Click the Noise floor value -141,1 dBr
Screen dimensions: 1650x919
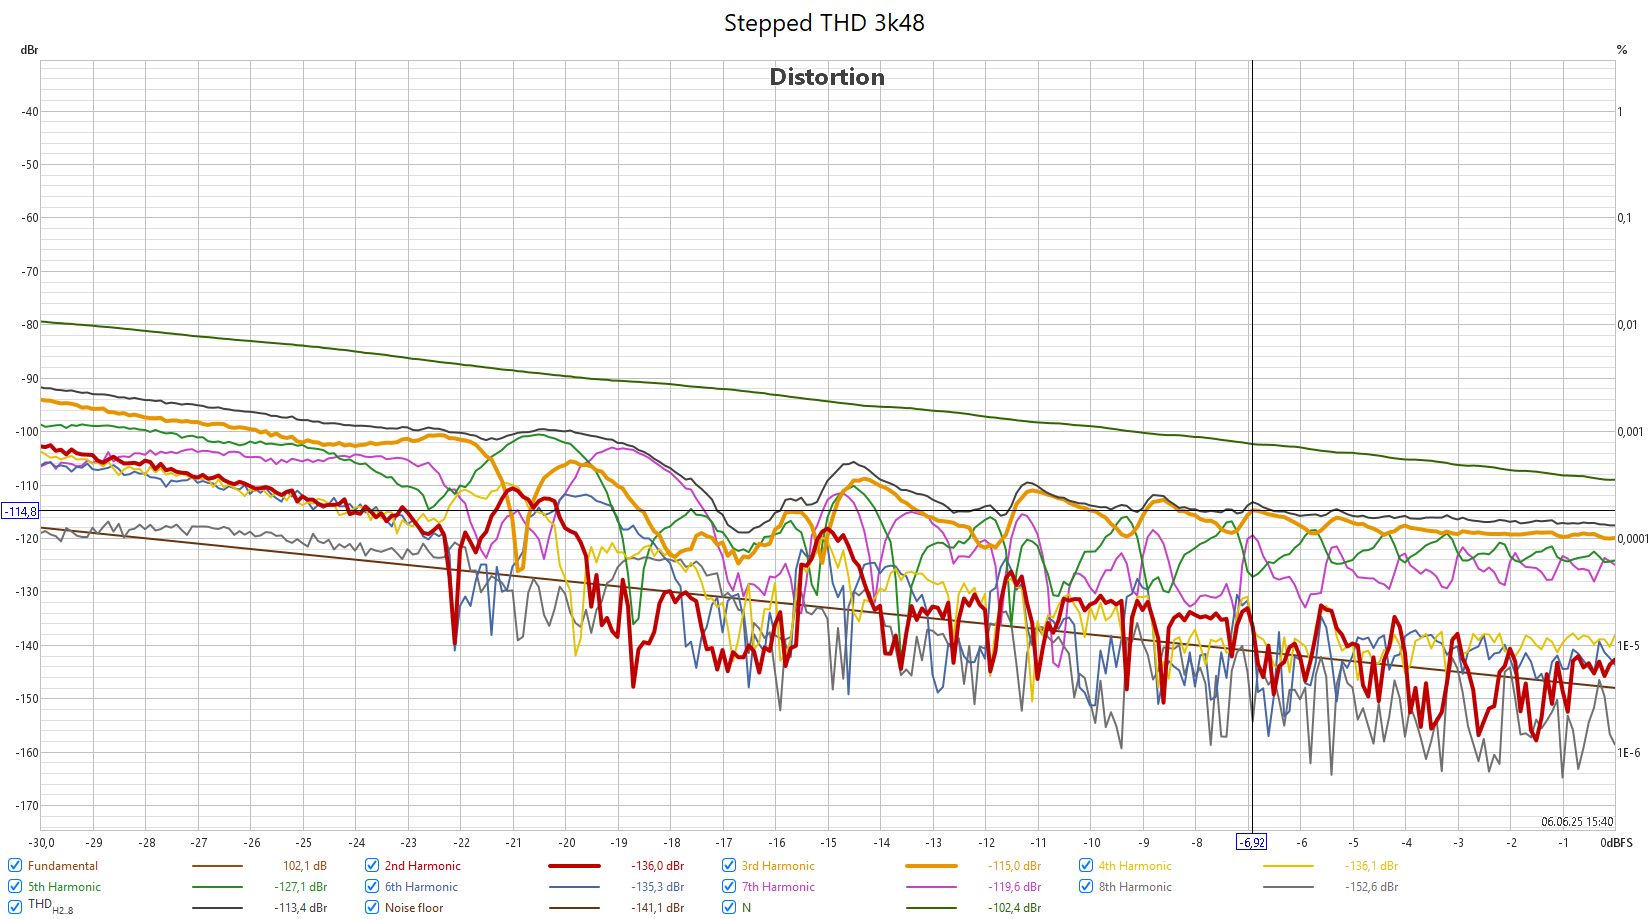coord(658,908)
